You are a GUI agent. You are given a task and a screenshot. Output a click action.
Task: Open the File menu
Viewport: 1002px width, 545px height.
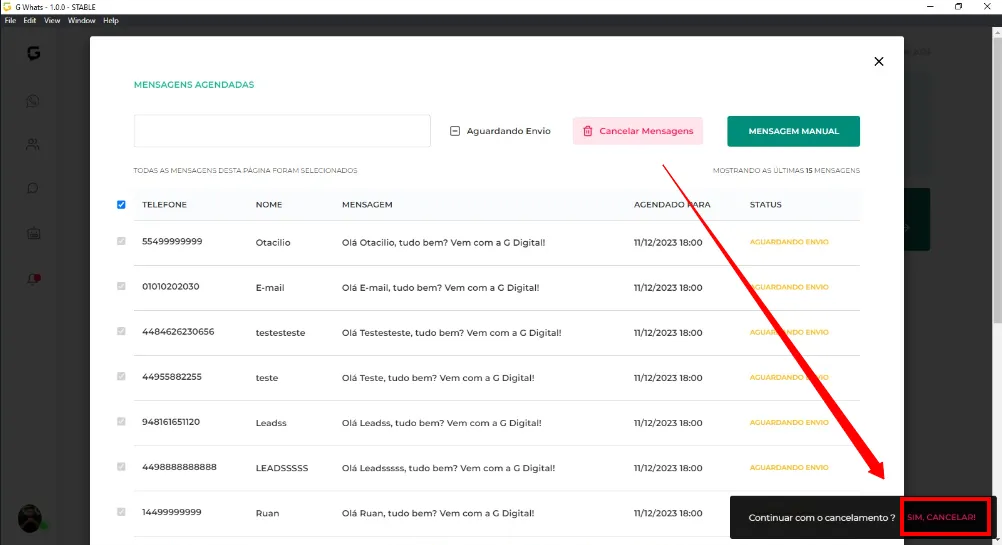pos(10,20)
